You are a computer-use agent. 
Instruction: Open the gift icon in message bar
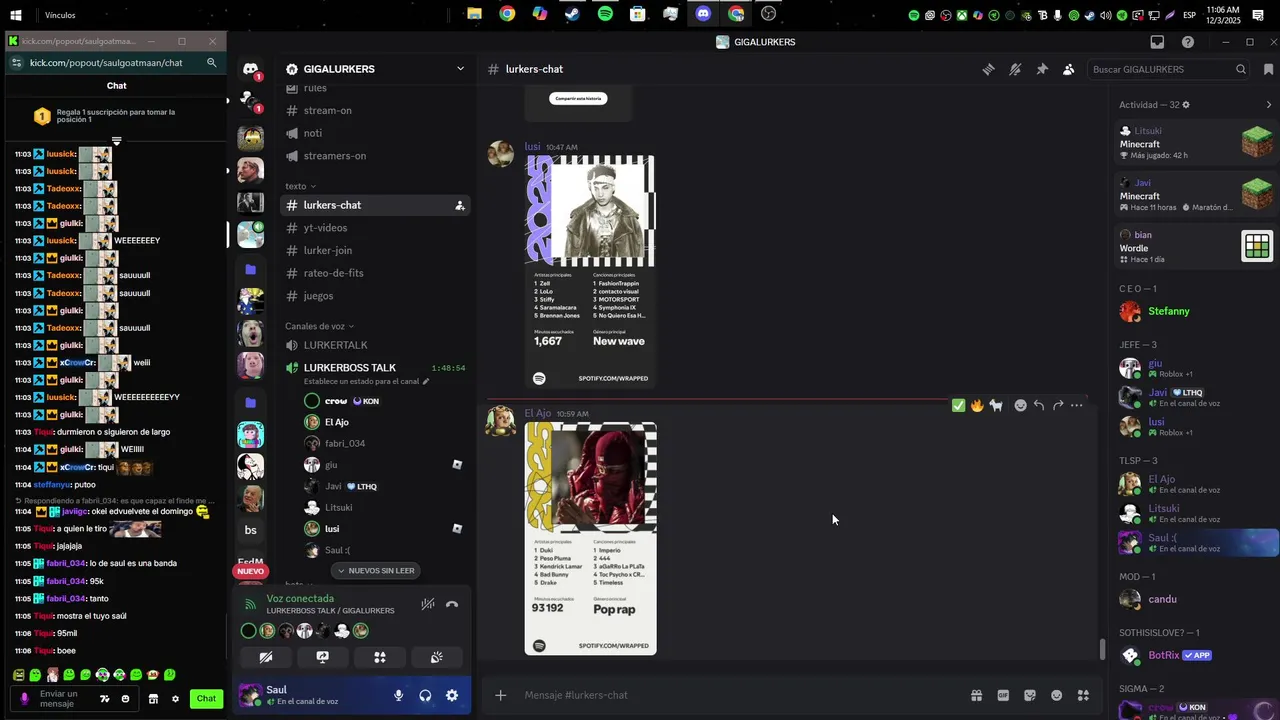(x=976, y=695)
